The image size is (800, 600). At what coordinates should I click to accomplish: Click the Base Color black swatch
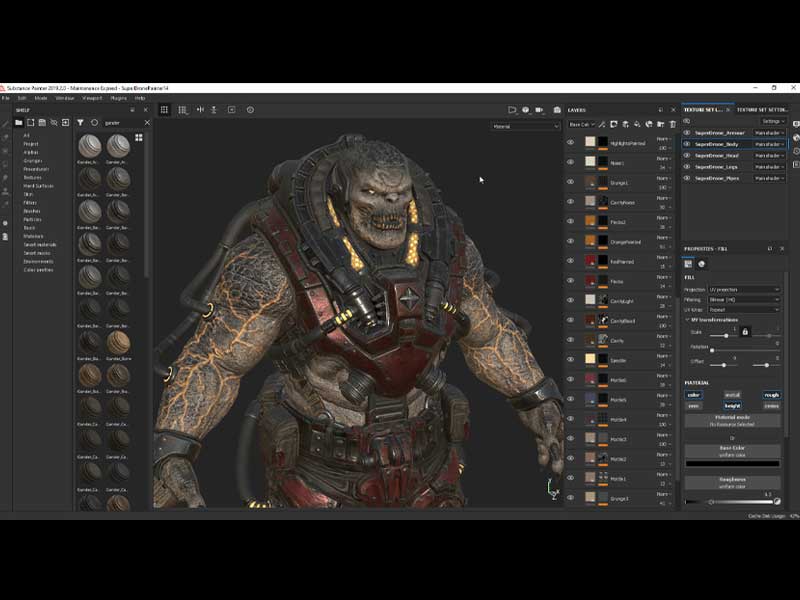click(732, 464)
